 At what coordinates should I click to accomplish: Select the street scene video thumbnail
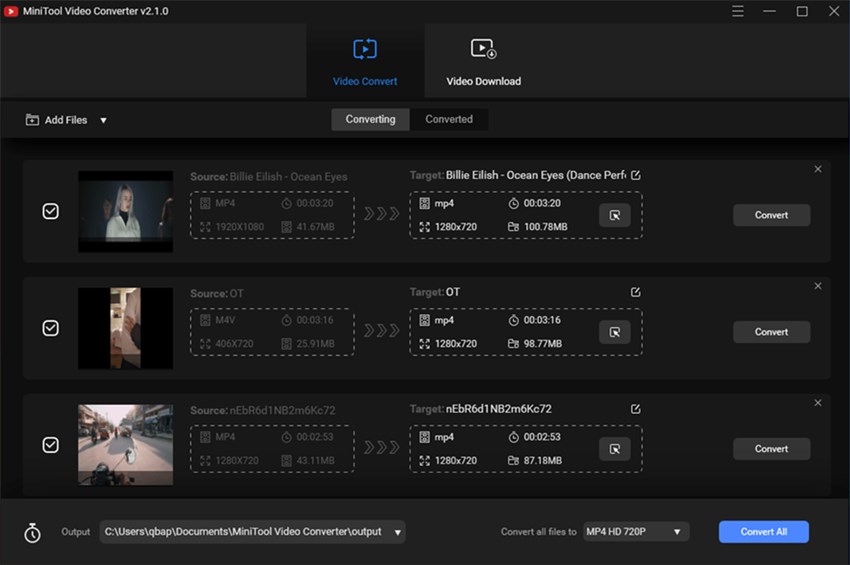click(x=126, y=445)
